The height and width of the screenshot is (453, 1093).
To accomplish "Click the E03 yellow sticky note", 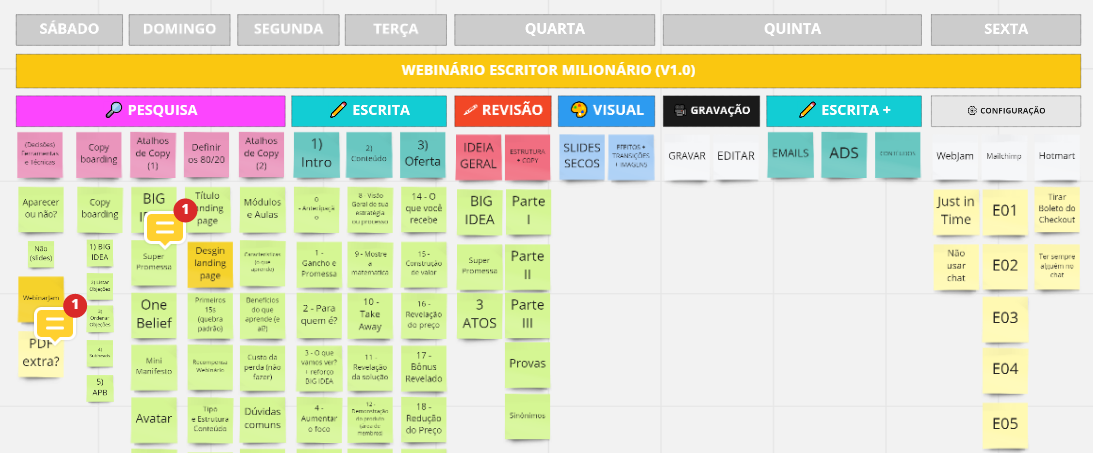I will click(1004, 318).
